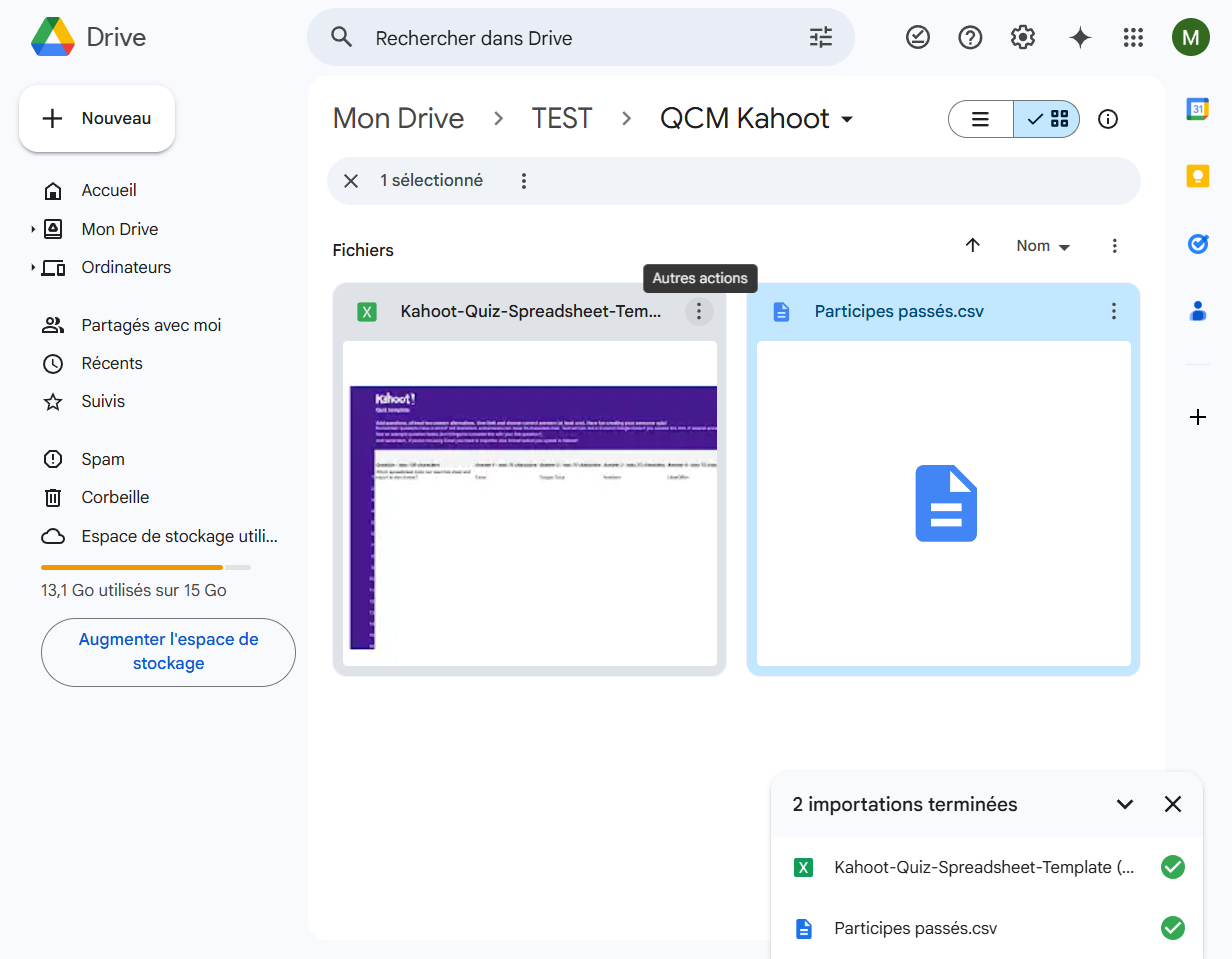
Task: Click the Google Drive logo
Action: click(x=53, y=38)
